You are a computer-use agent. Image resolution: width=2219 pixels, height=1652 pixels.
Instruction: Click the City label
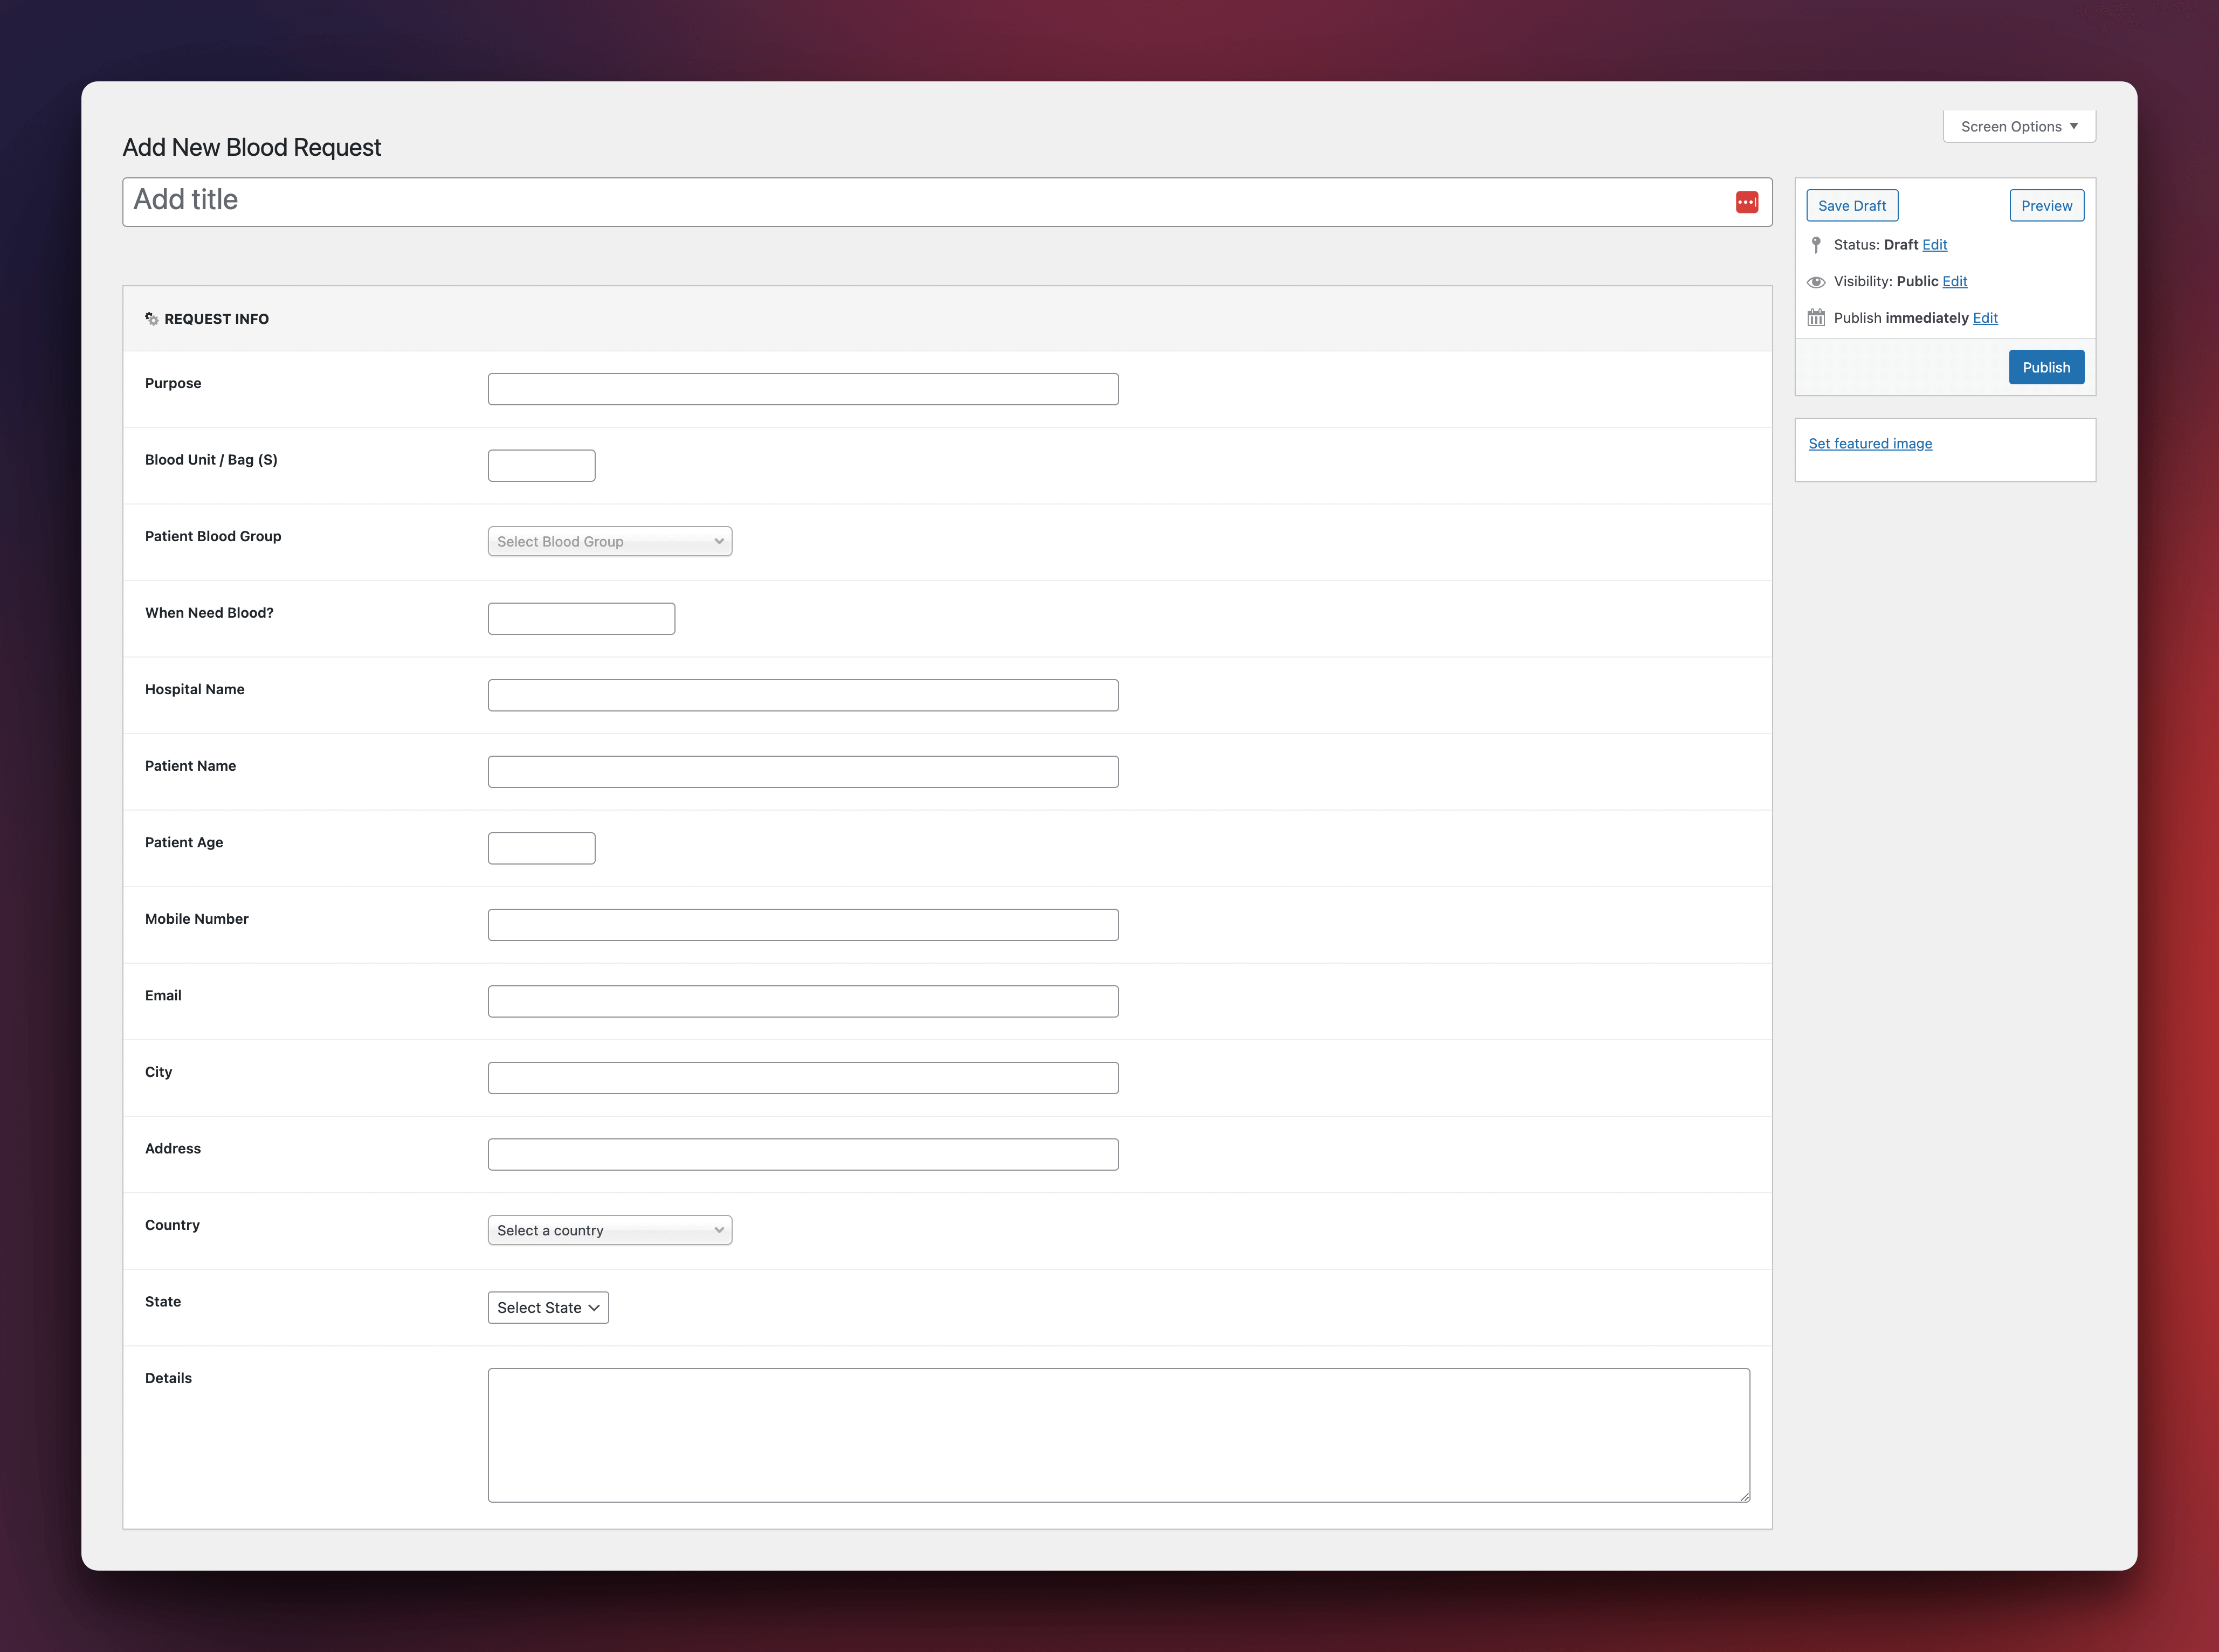[x=158, y=1072]
